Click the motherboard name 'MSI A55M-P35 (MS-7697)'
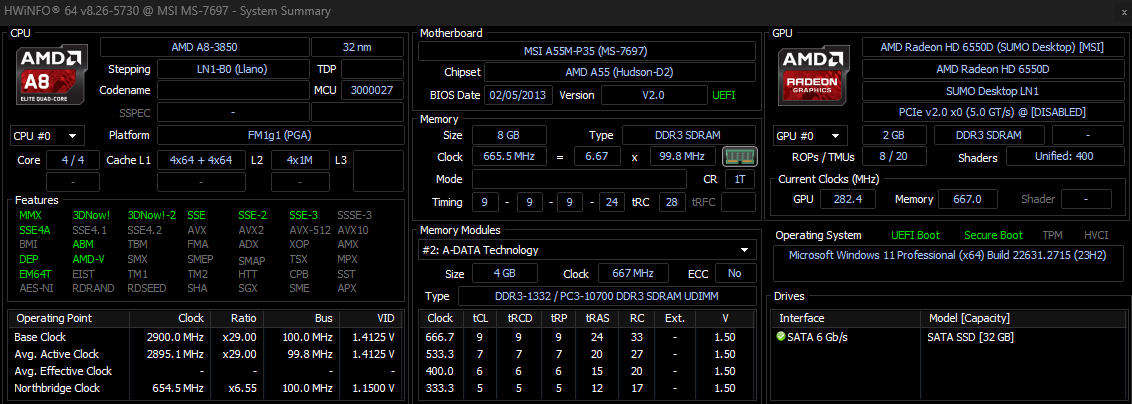The width and height of the screenshot is (1132, 404). click(587, 51)
